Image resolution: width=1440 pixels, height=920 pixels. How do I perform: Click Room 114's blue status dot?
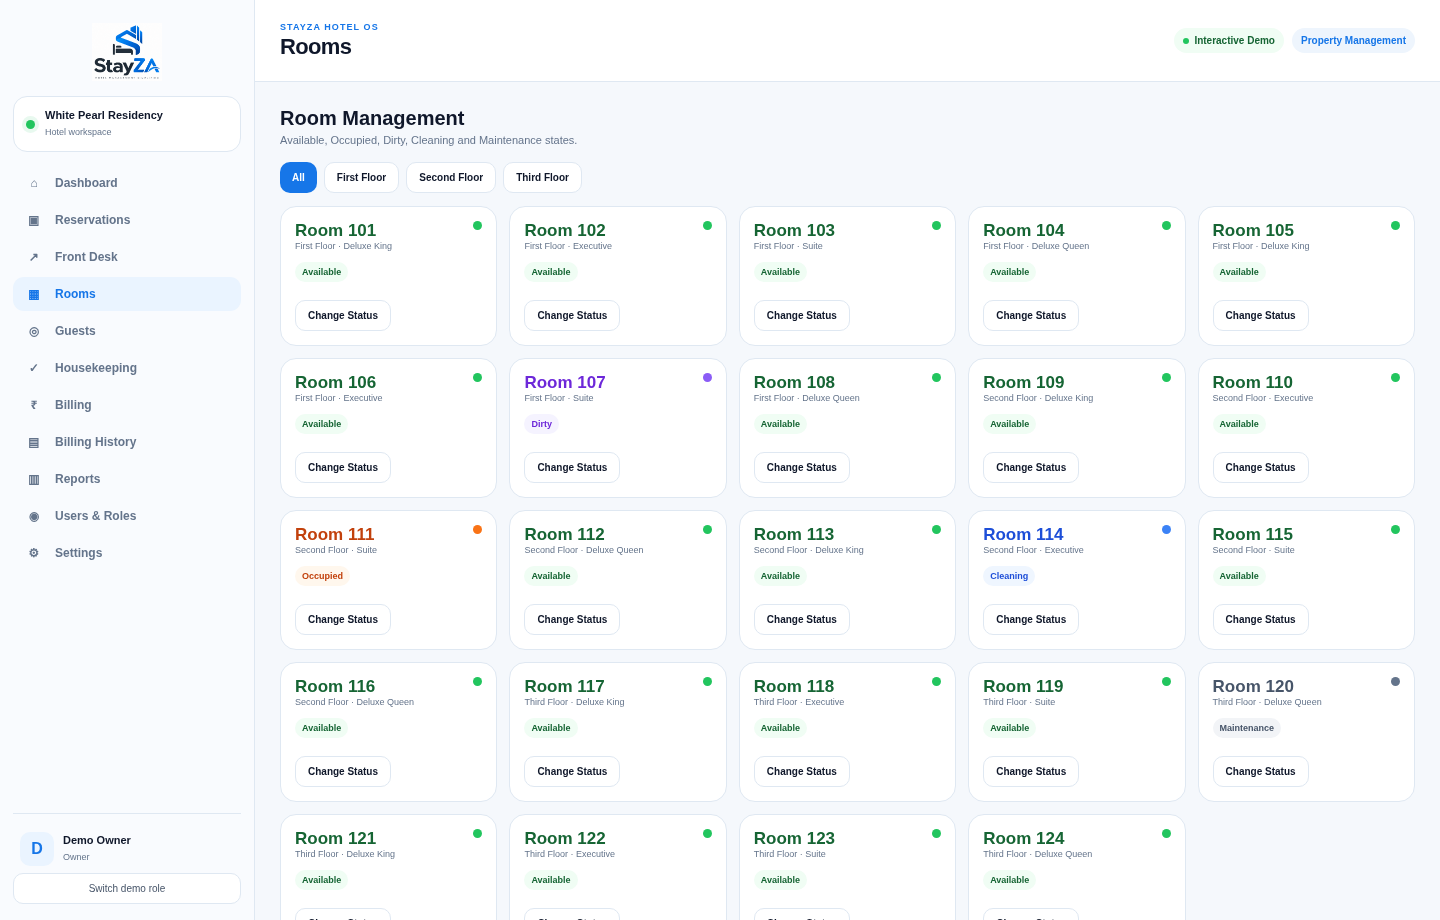tap(1166, 530)
